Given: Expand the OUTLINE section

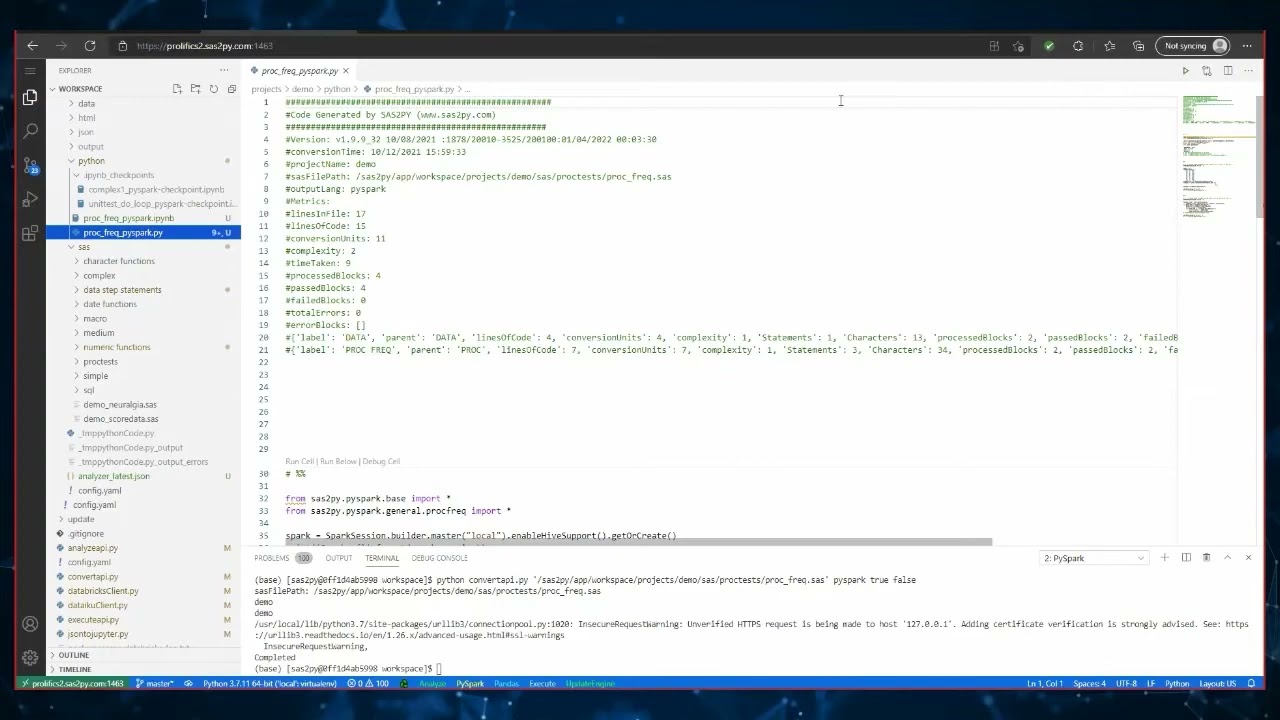Looking at the screenshot, I should tap(74, 655).
